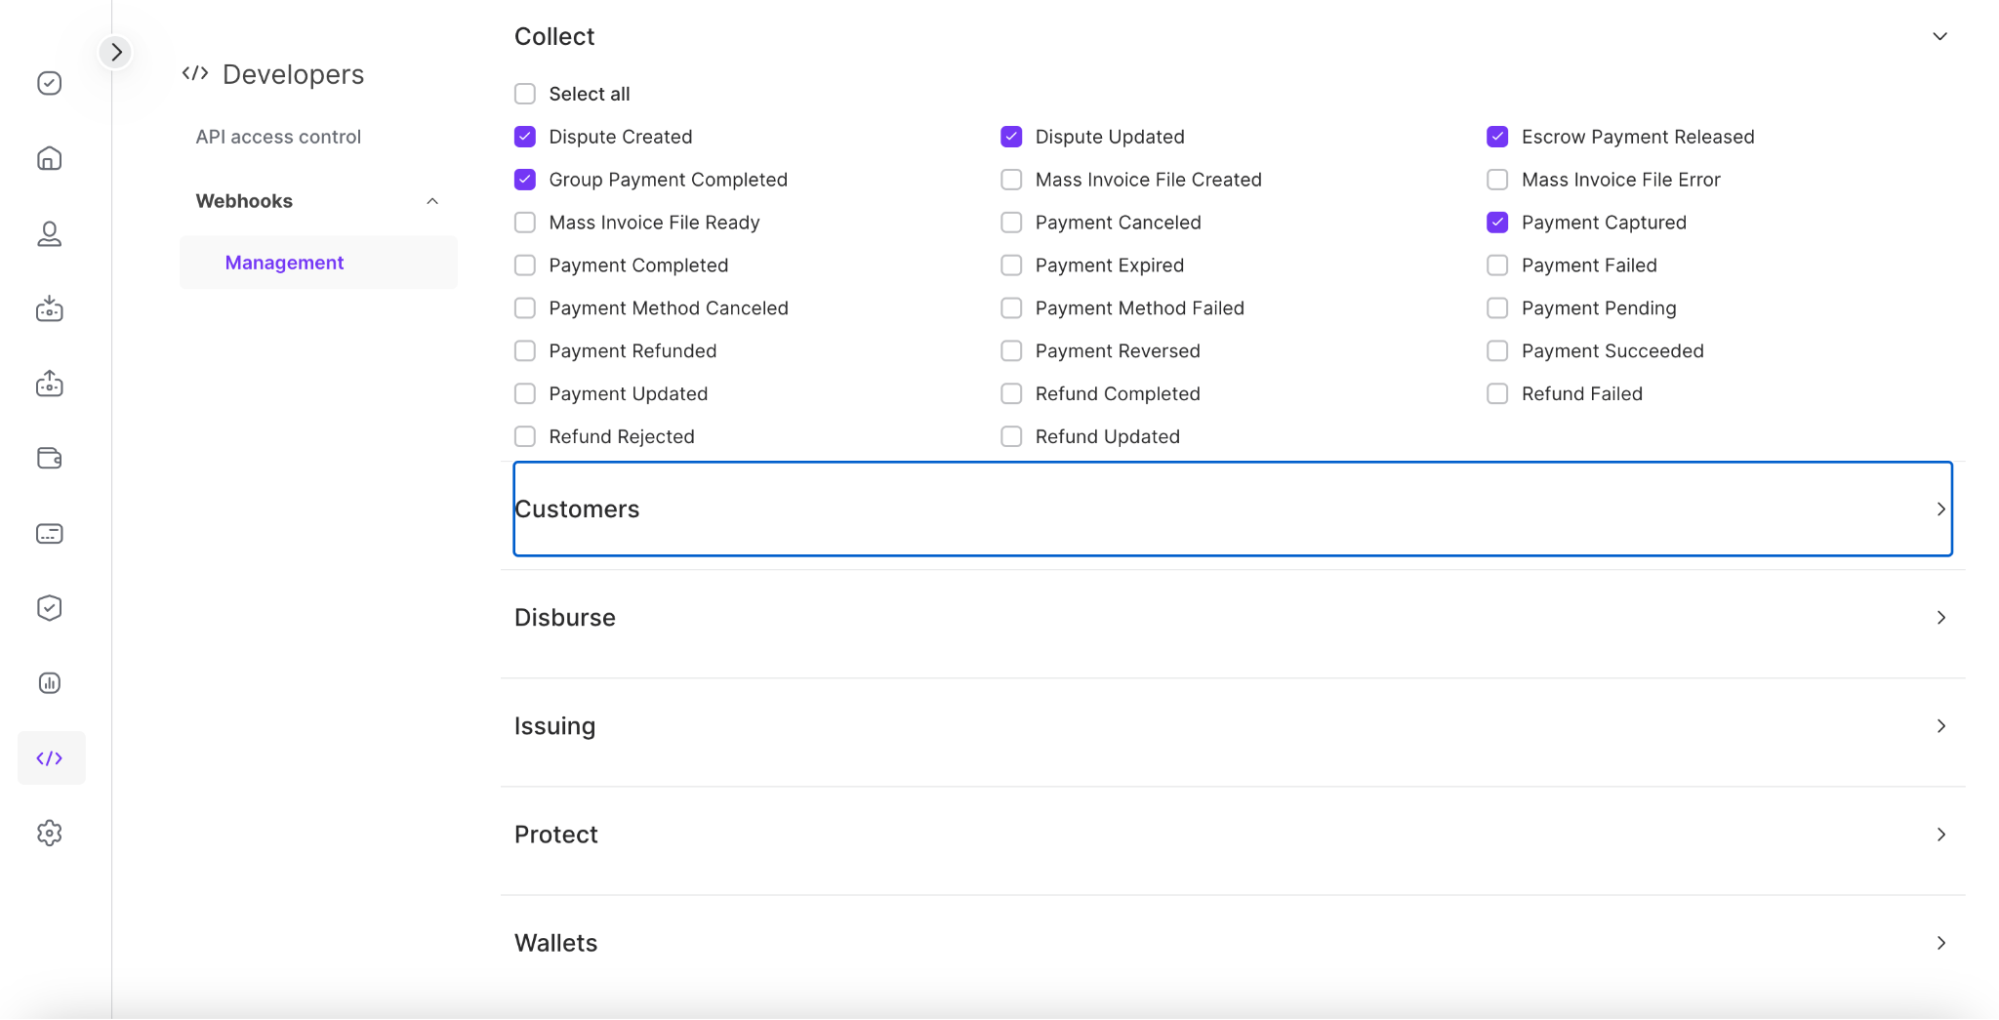The image size is (1999, 1020).
Task: Enable the Payment Completed webhook
Action: (524, 264)
